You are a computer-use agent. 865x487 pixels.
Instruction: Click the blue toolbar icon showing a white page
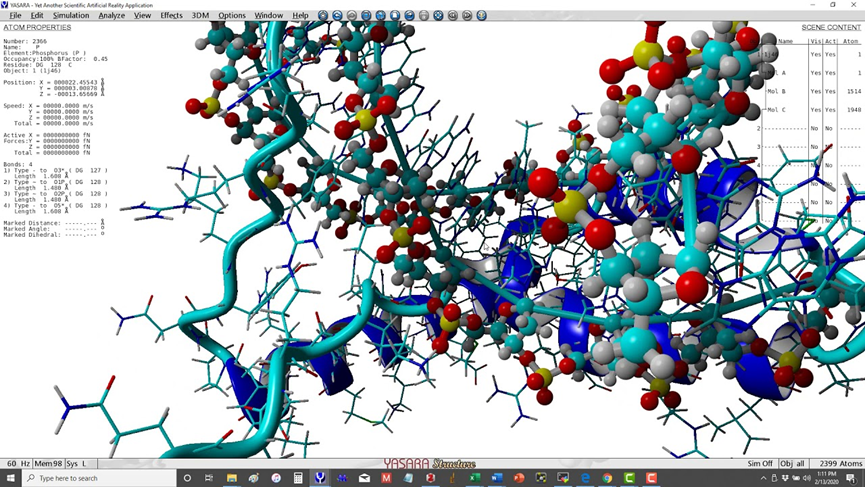pos(395,15)
